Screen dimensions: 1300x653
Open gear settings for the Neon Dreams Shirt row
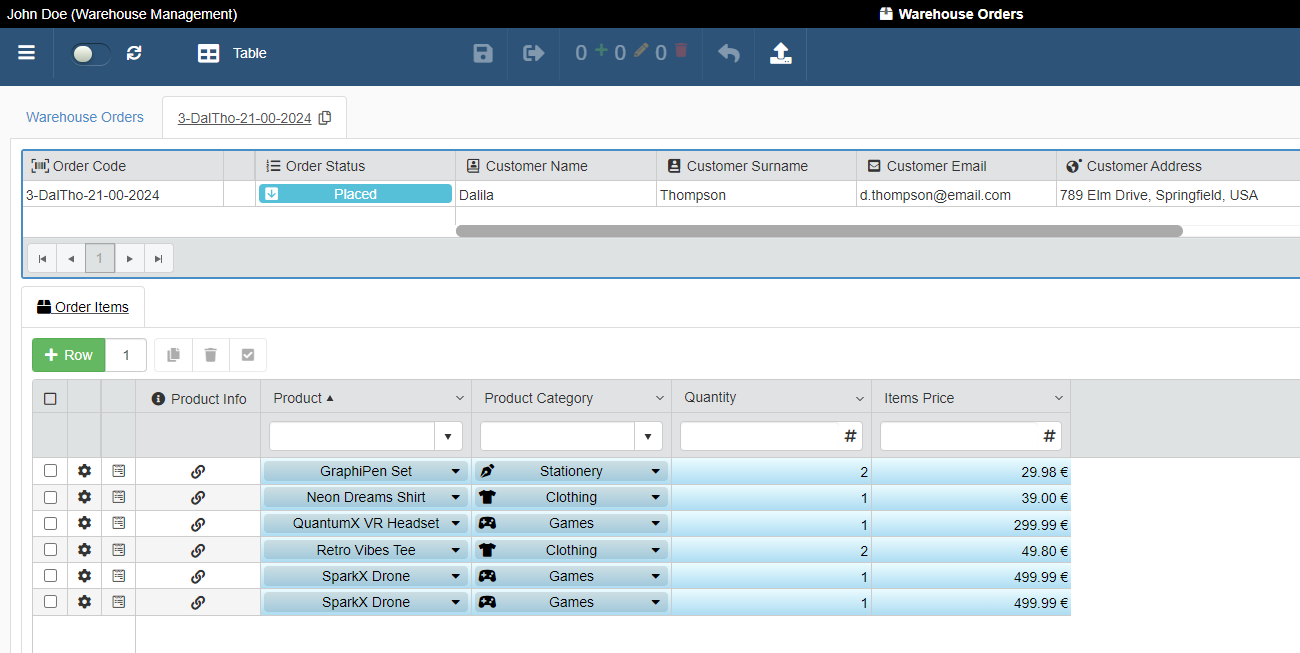[x=85, y=497]
